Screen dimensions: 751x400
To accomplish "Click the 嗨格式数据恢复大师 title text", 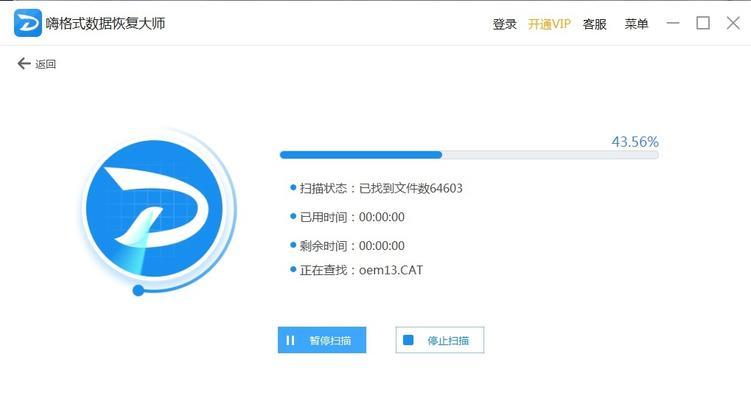I will [x=105, y=23].
